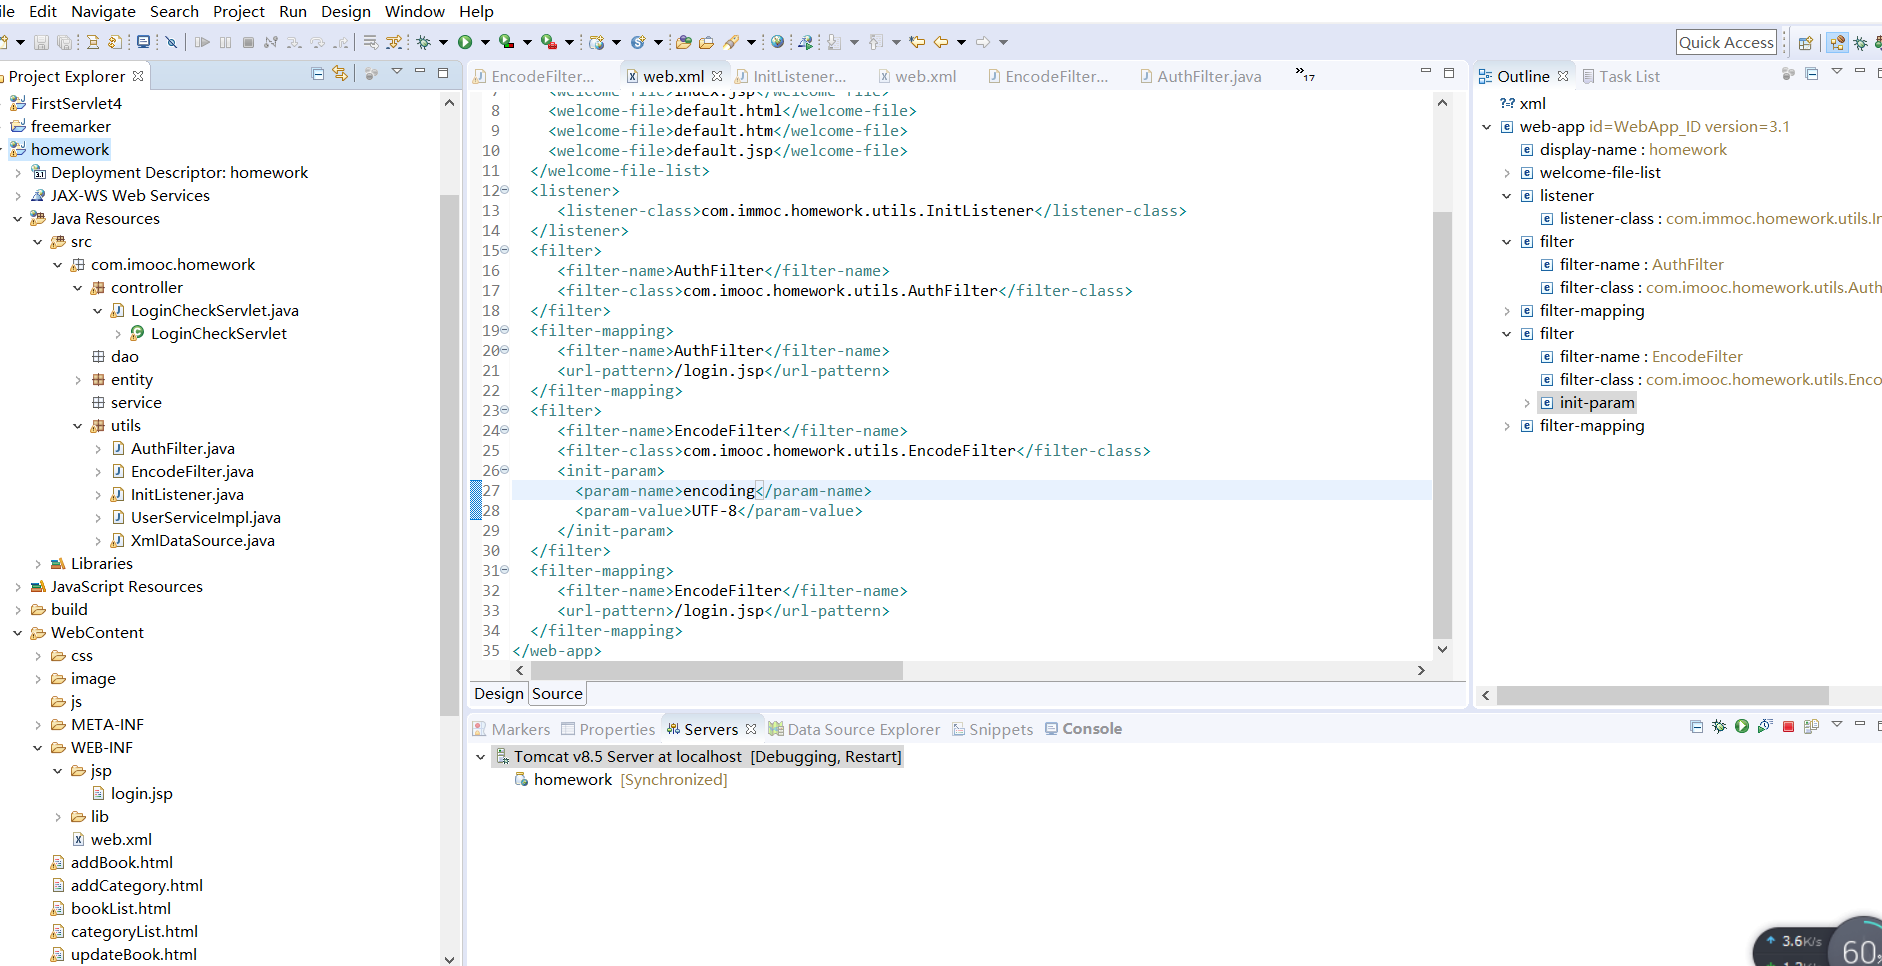Switch to the Design editor tab
This screenshot has width=1882, height=966.
(x=498, y=693)
